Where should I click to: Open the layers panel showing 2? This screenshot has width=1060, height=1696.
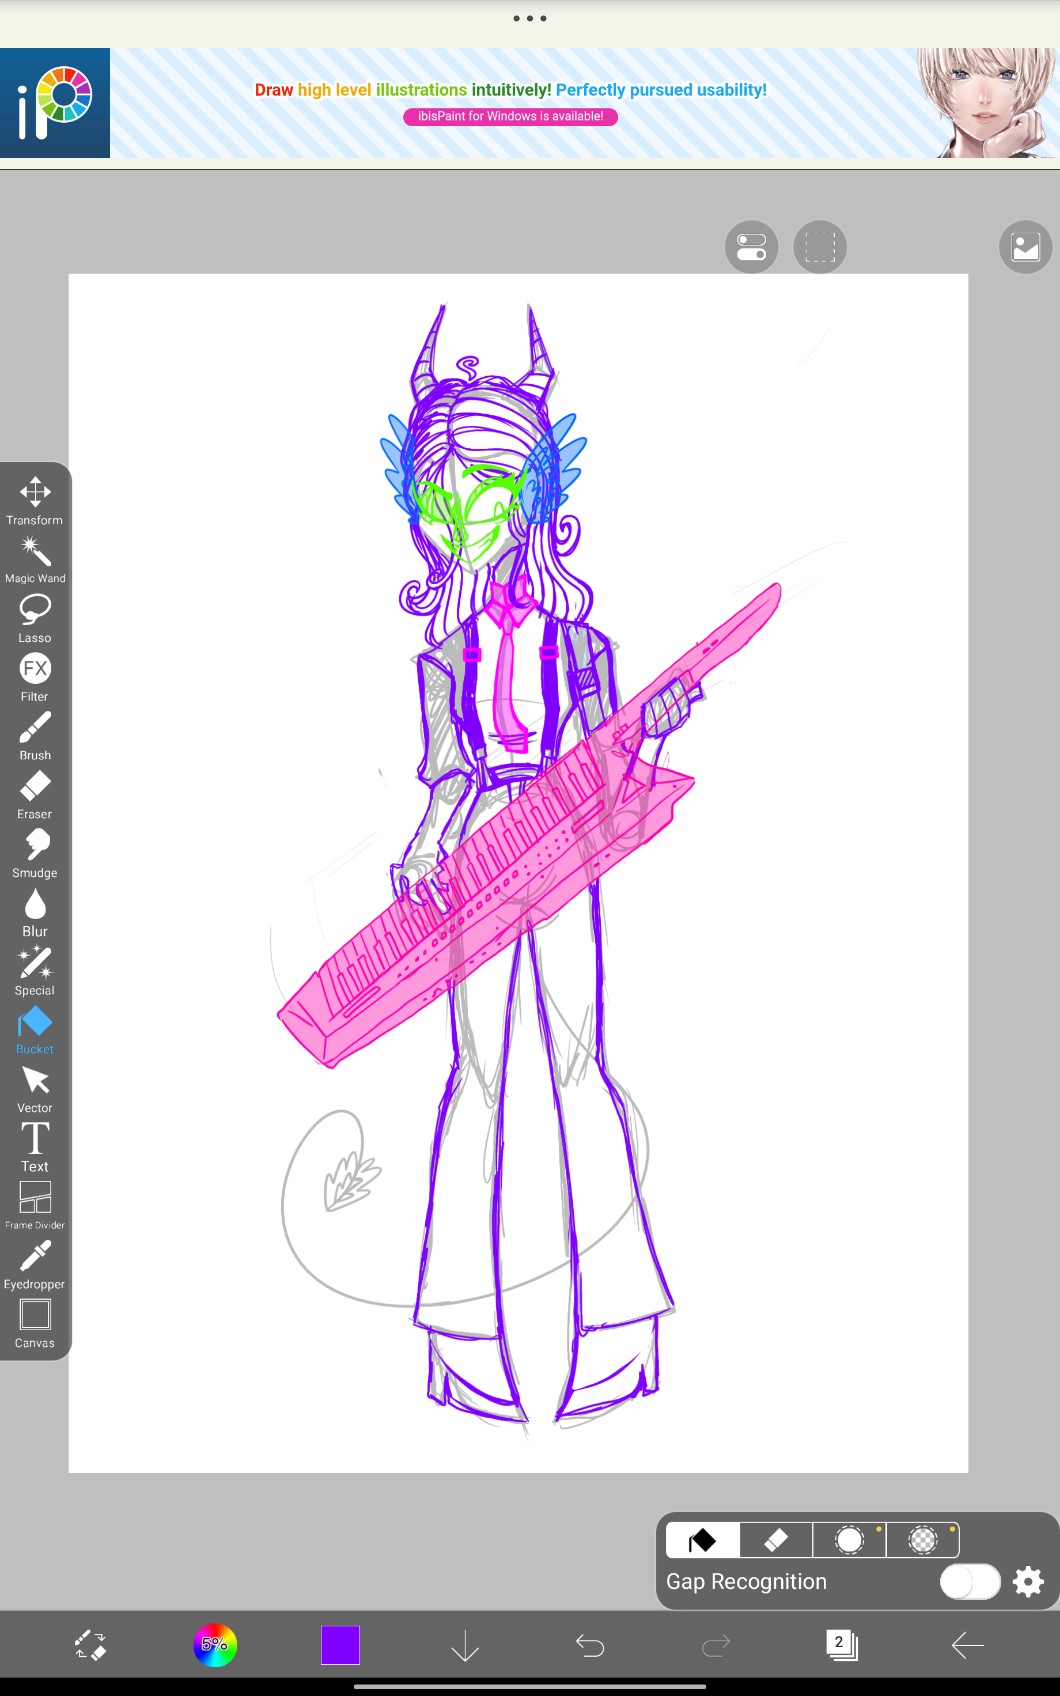point(842,1645)
